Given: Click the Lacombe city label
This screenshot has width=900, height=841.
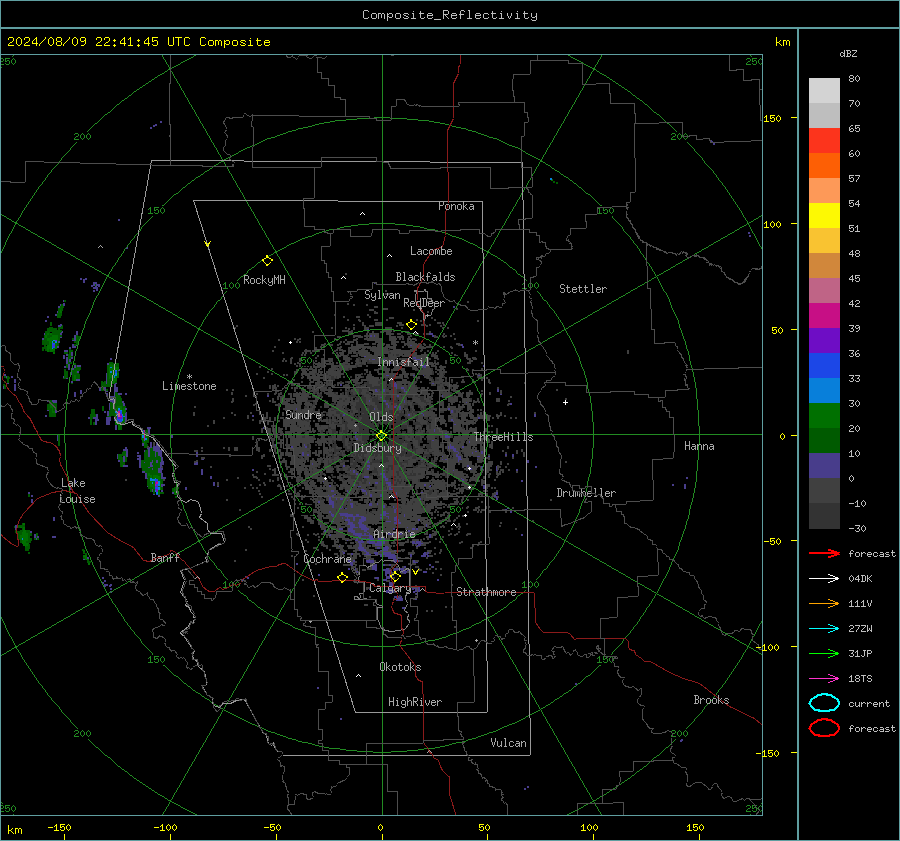Looking at the screenshot, I should 431,251.
